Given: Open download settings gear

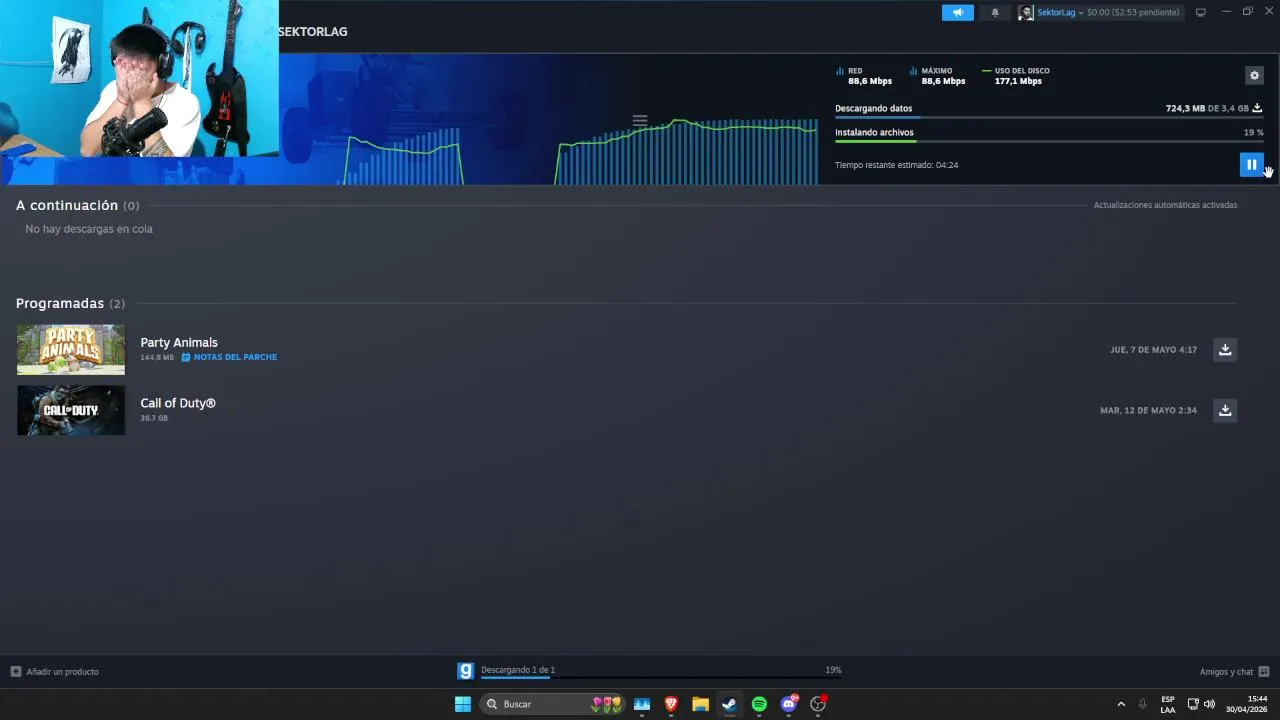Looking at the screenshot, I should coord(1254,75).
